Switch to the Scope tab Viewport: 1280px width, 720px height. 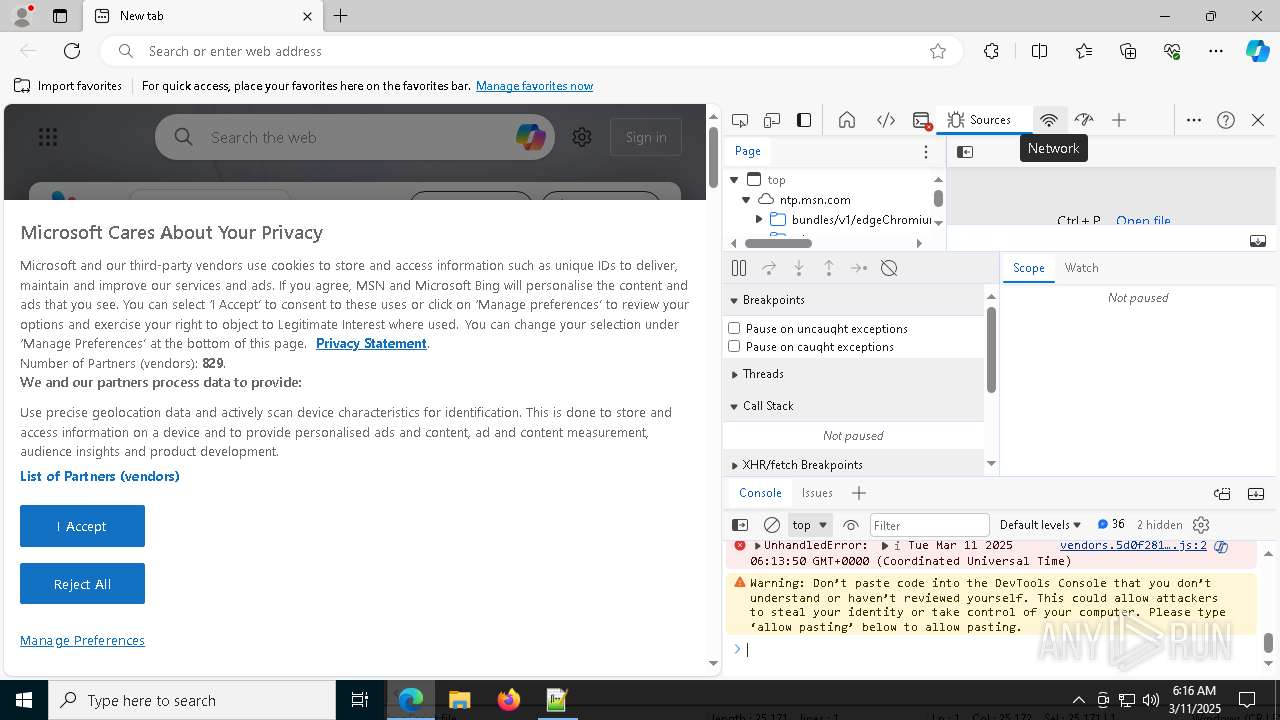1028,268
